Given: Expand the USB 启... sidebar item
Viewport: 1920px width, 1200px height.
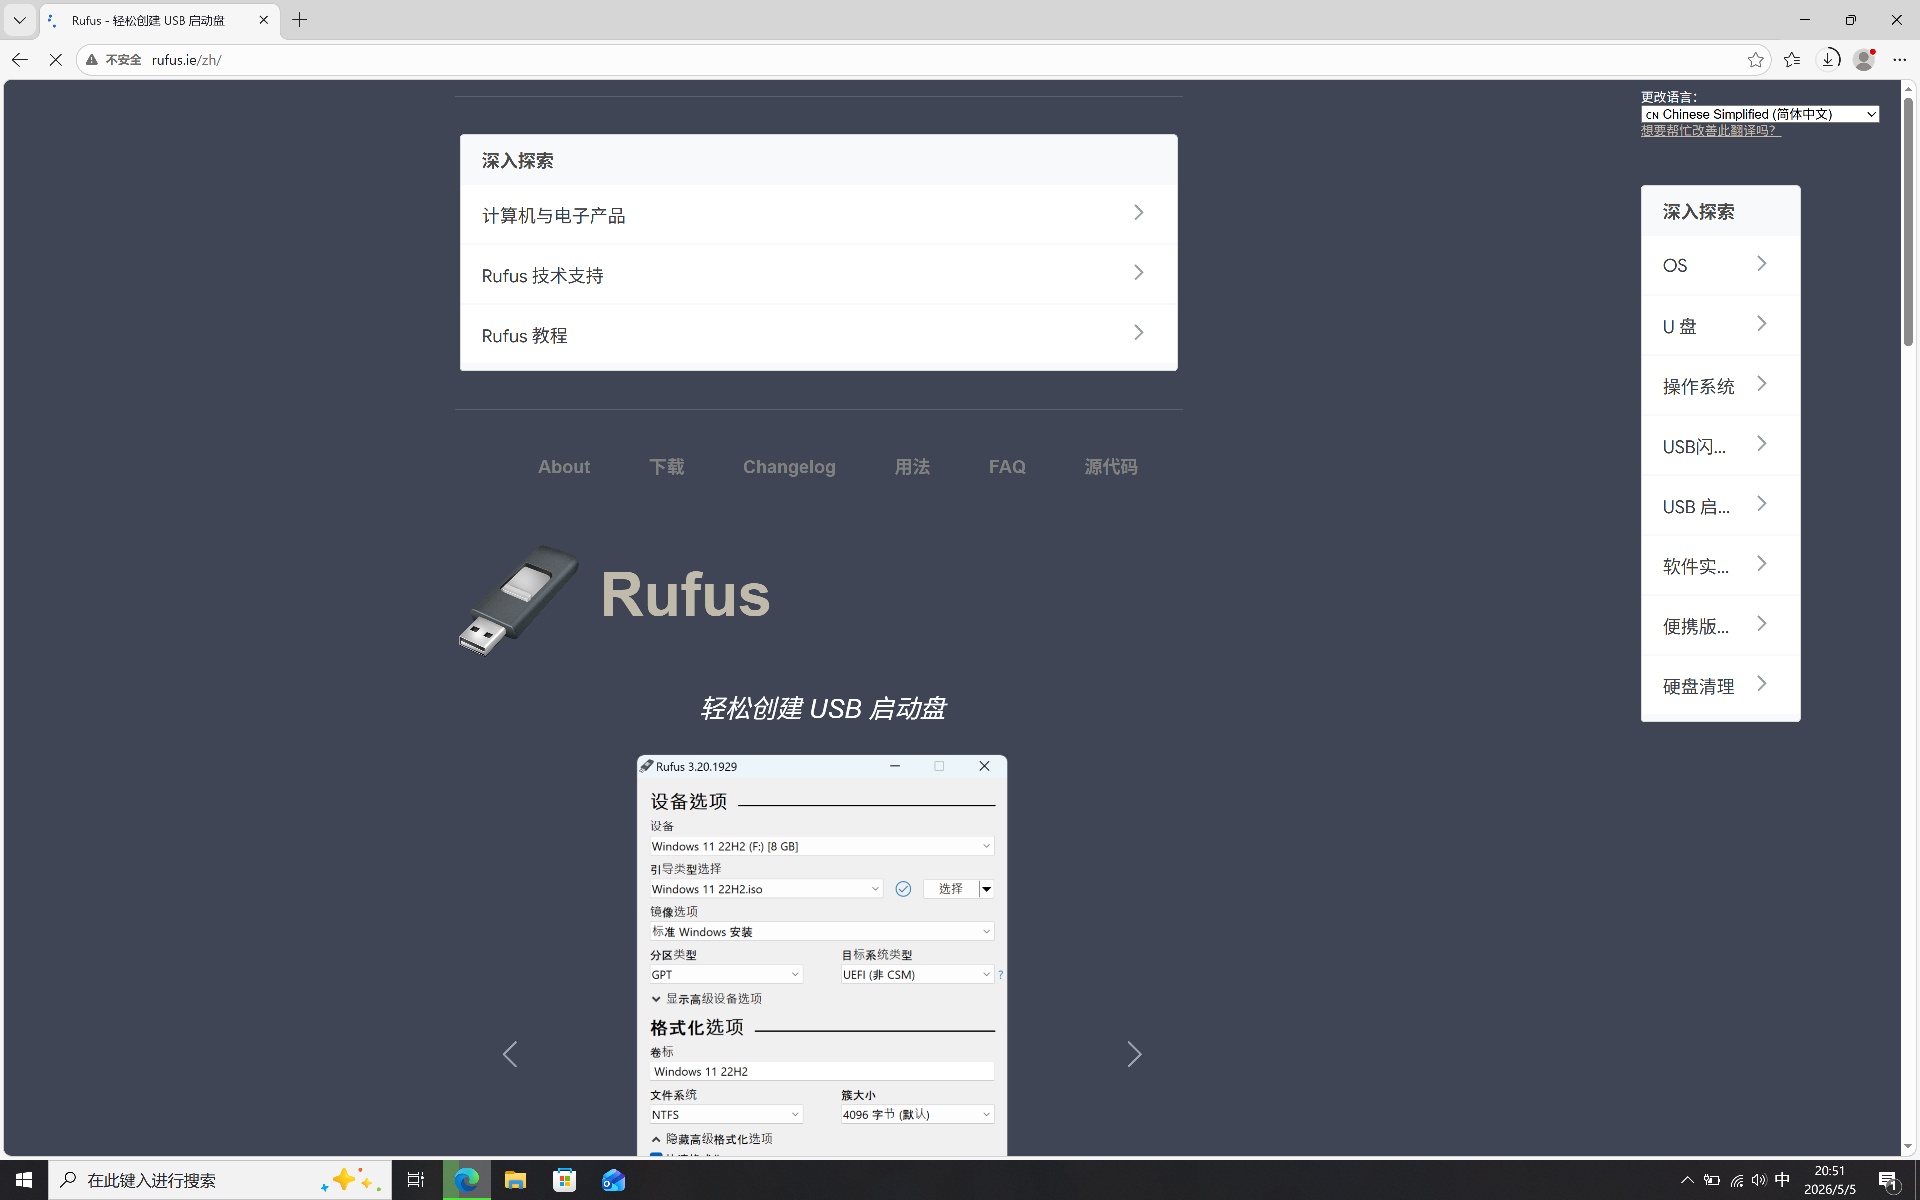Looking at the screenshot, I should click(1720, 506).
